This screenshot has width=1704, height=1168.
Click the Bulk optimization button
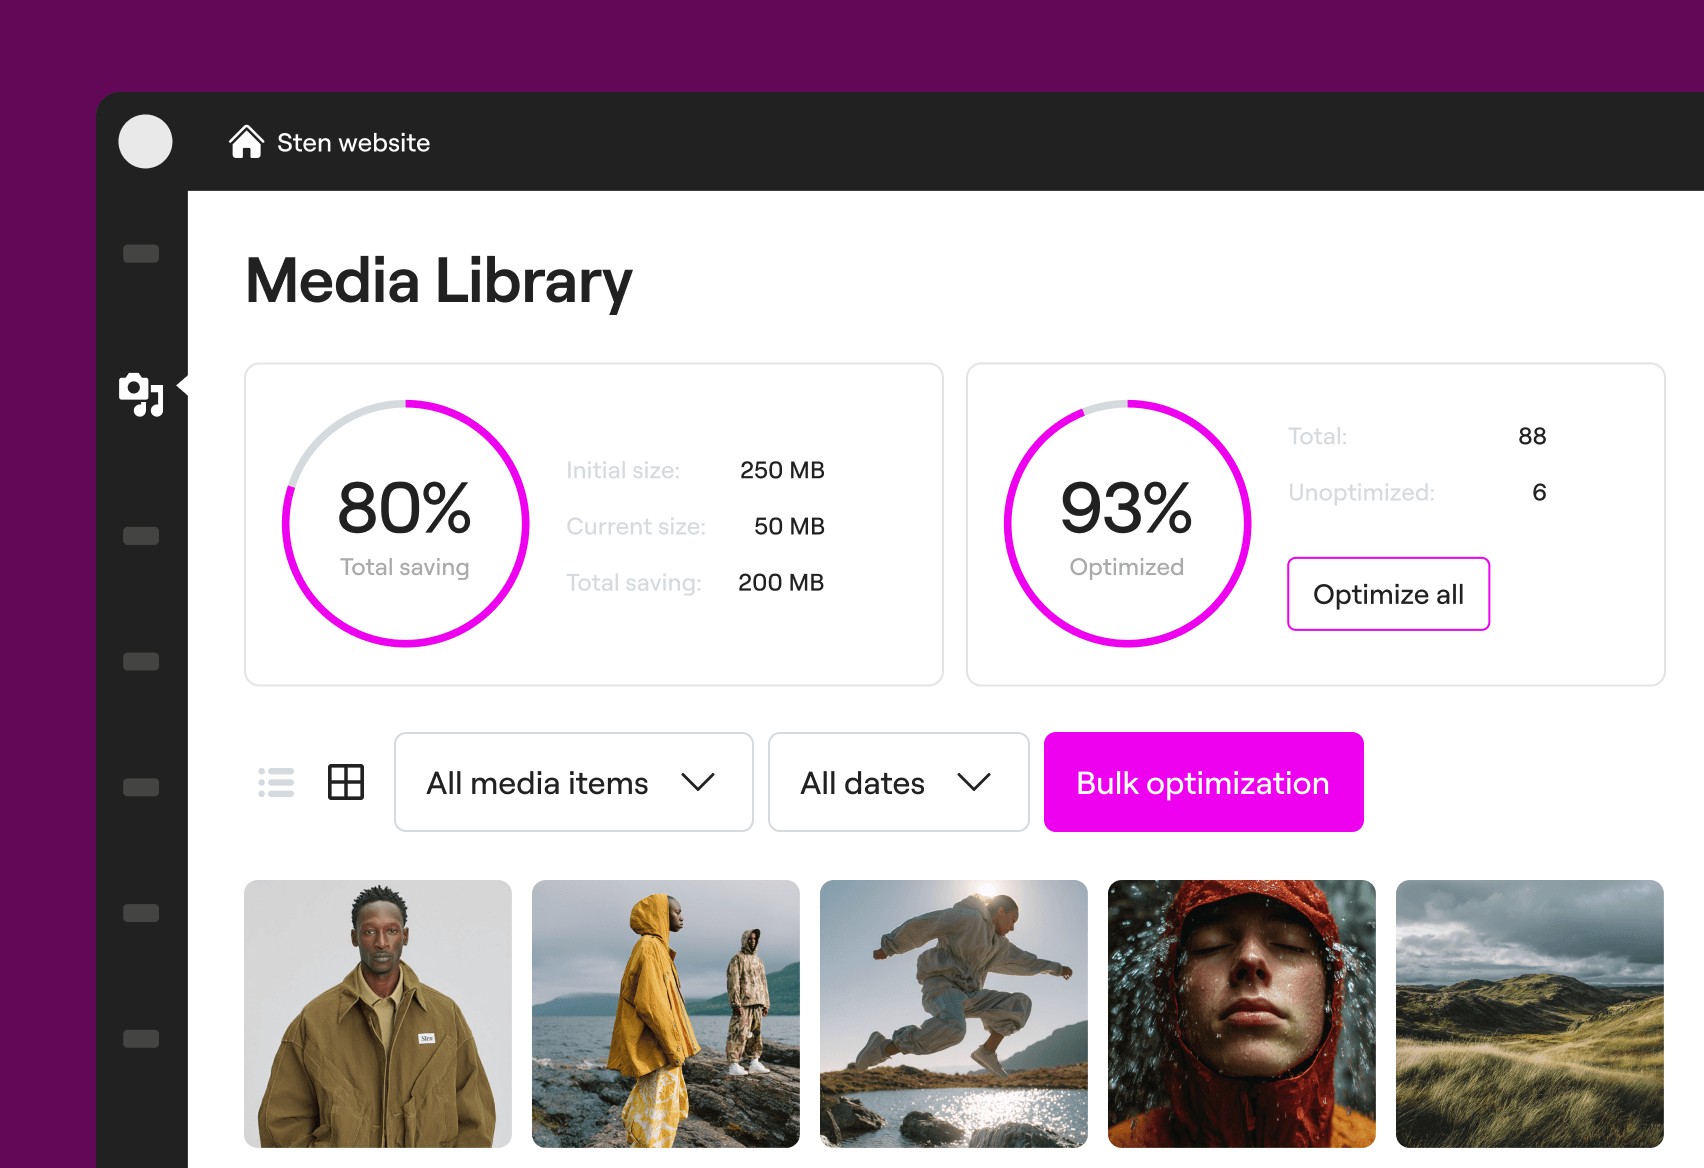click(1203, 782)
